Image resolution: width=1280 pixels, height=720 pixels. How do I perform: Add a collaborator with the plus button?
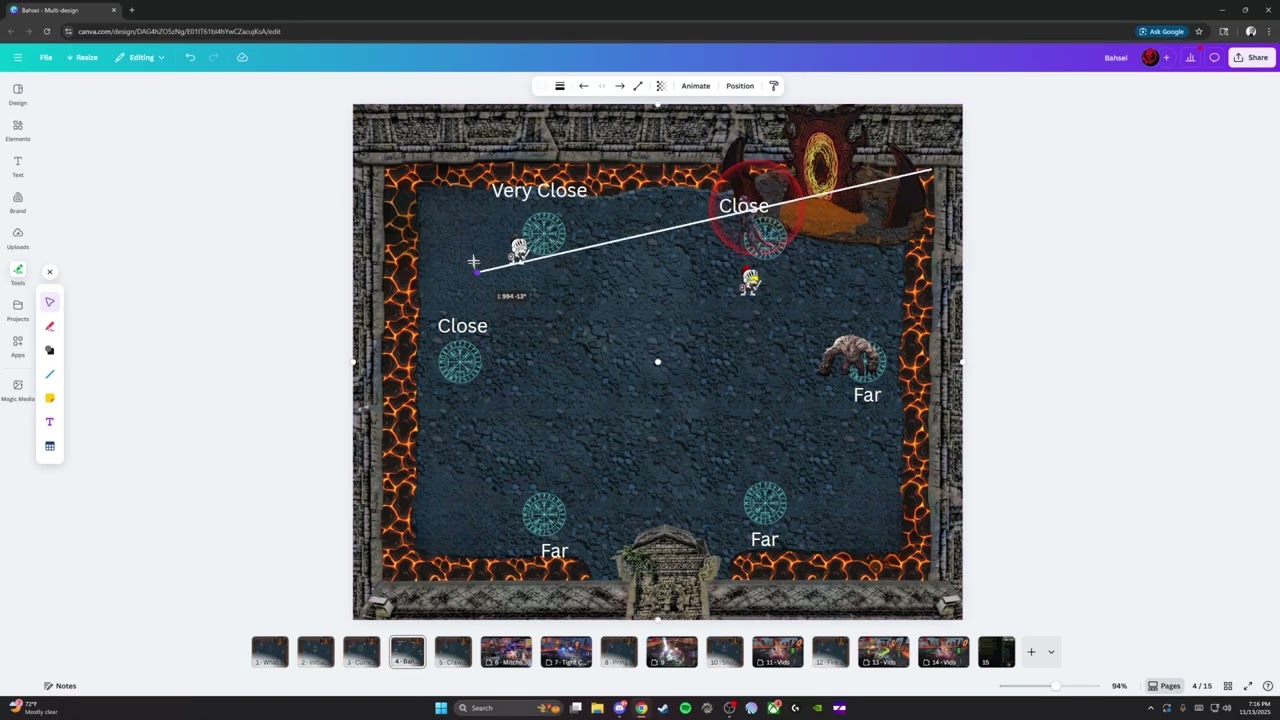[x=1166, y=57]
